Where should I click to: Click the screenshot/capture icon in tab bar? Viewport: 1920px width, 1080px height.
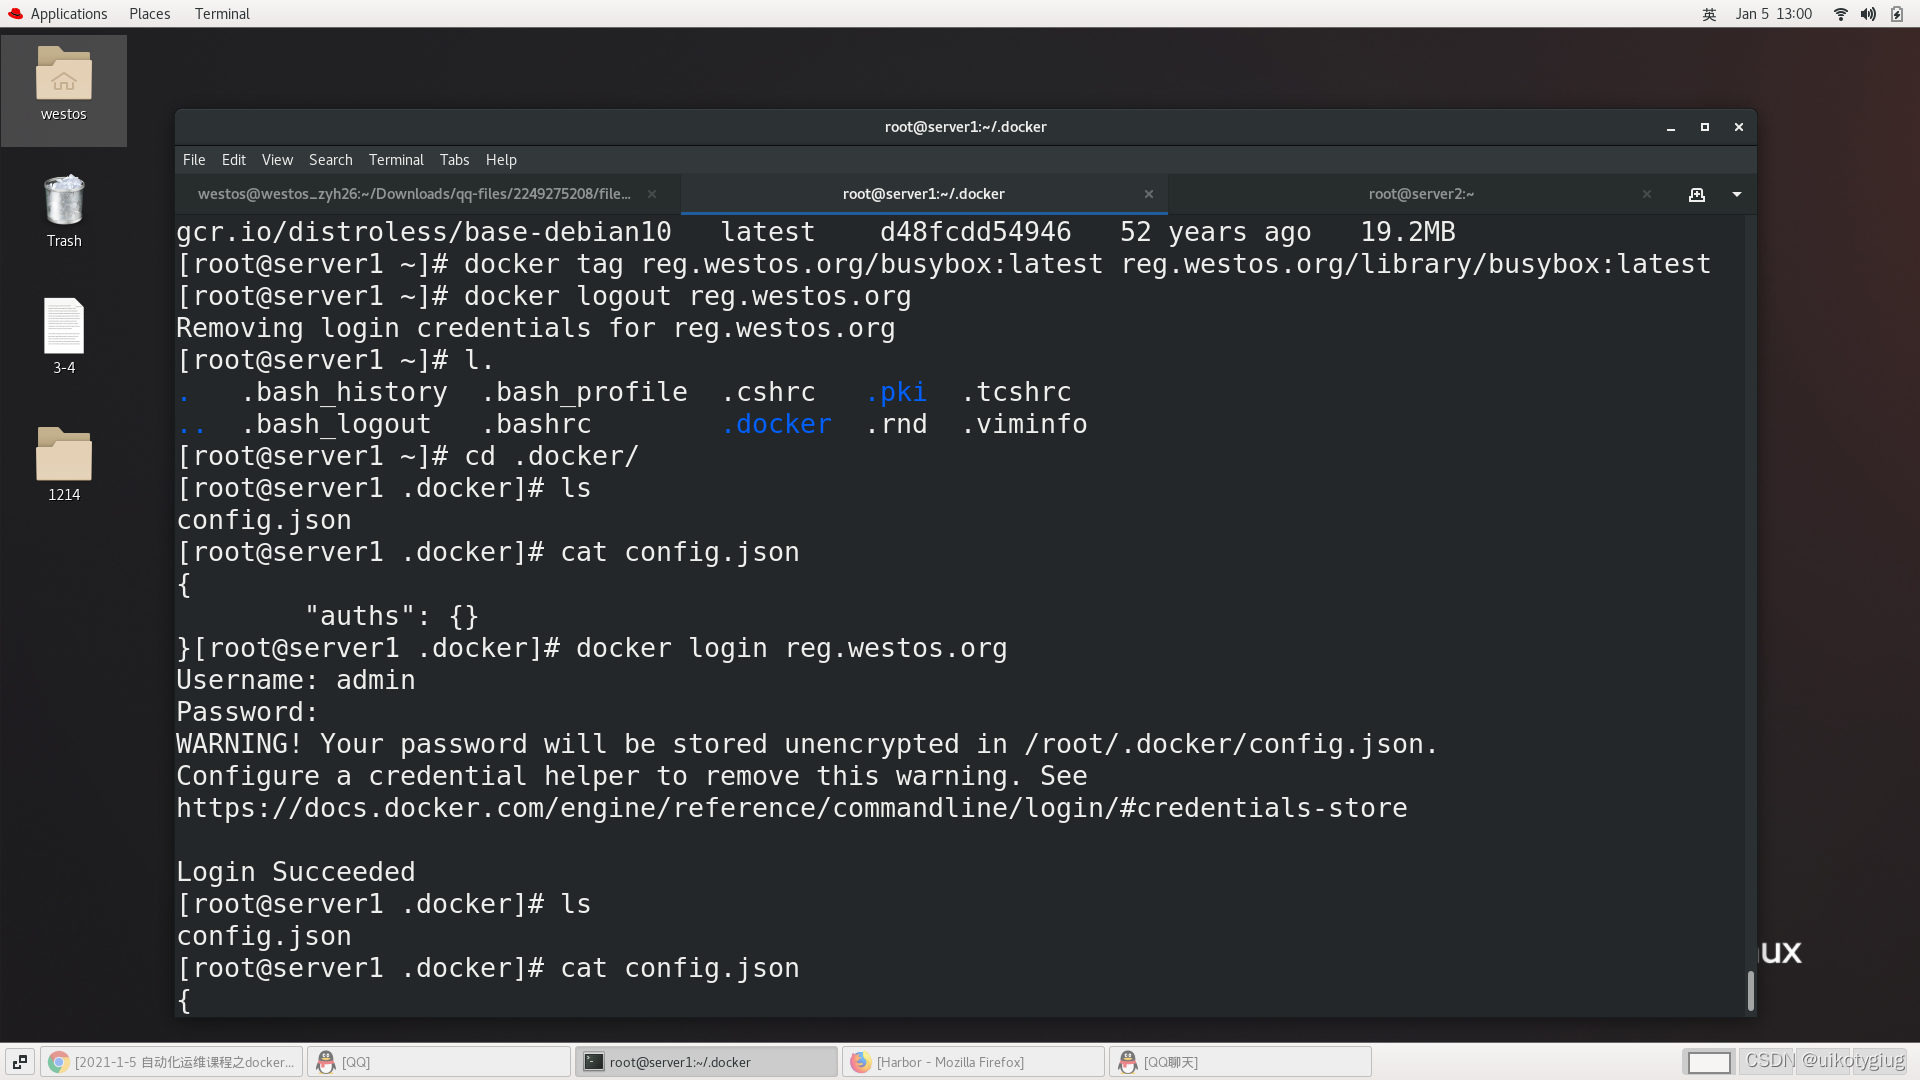1696,194
